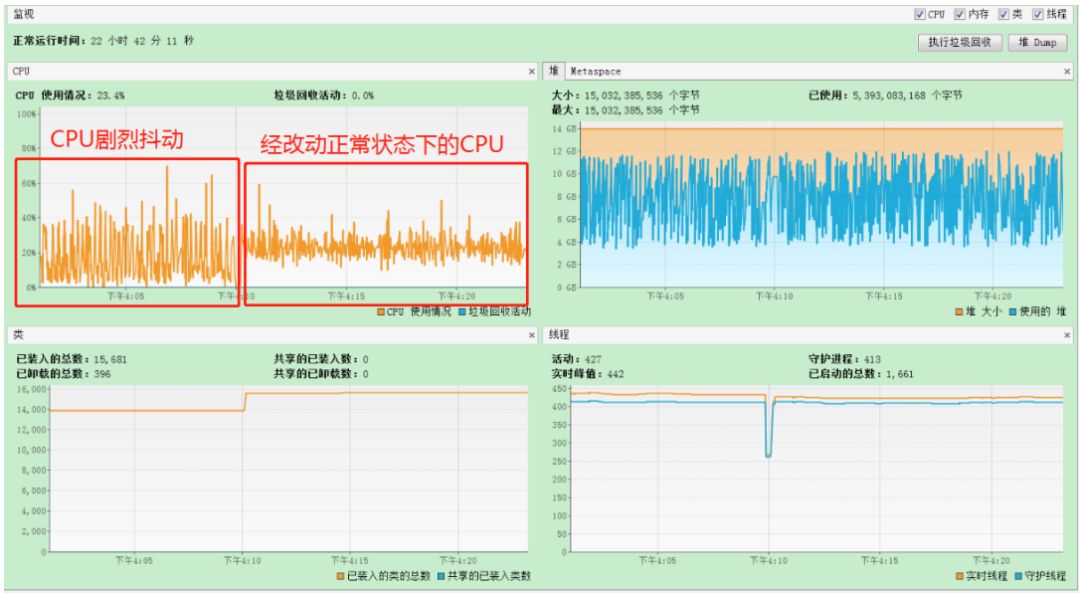Click the 已卸载的总数 396 value

tap(102, 374)
